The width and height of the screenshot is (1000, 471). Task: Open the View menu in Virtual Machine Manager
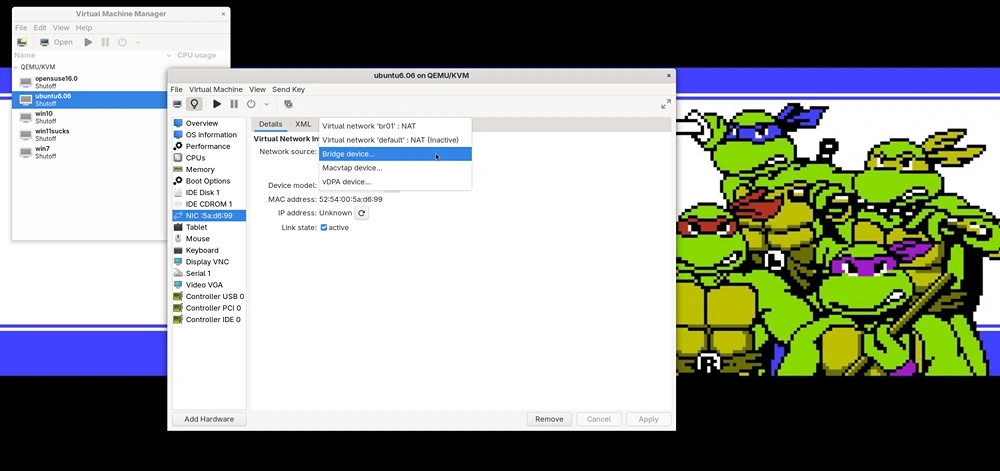(x=61, y=28)
